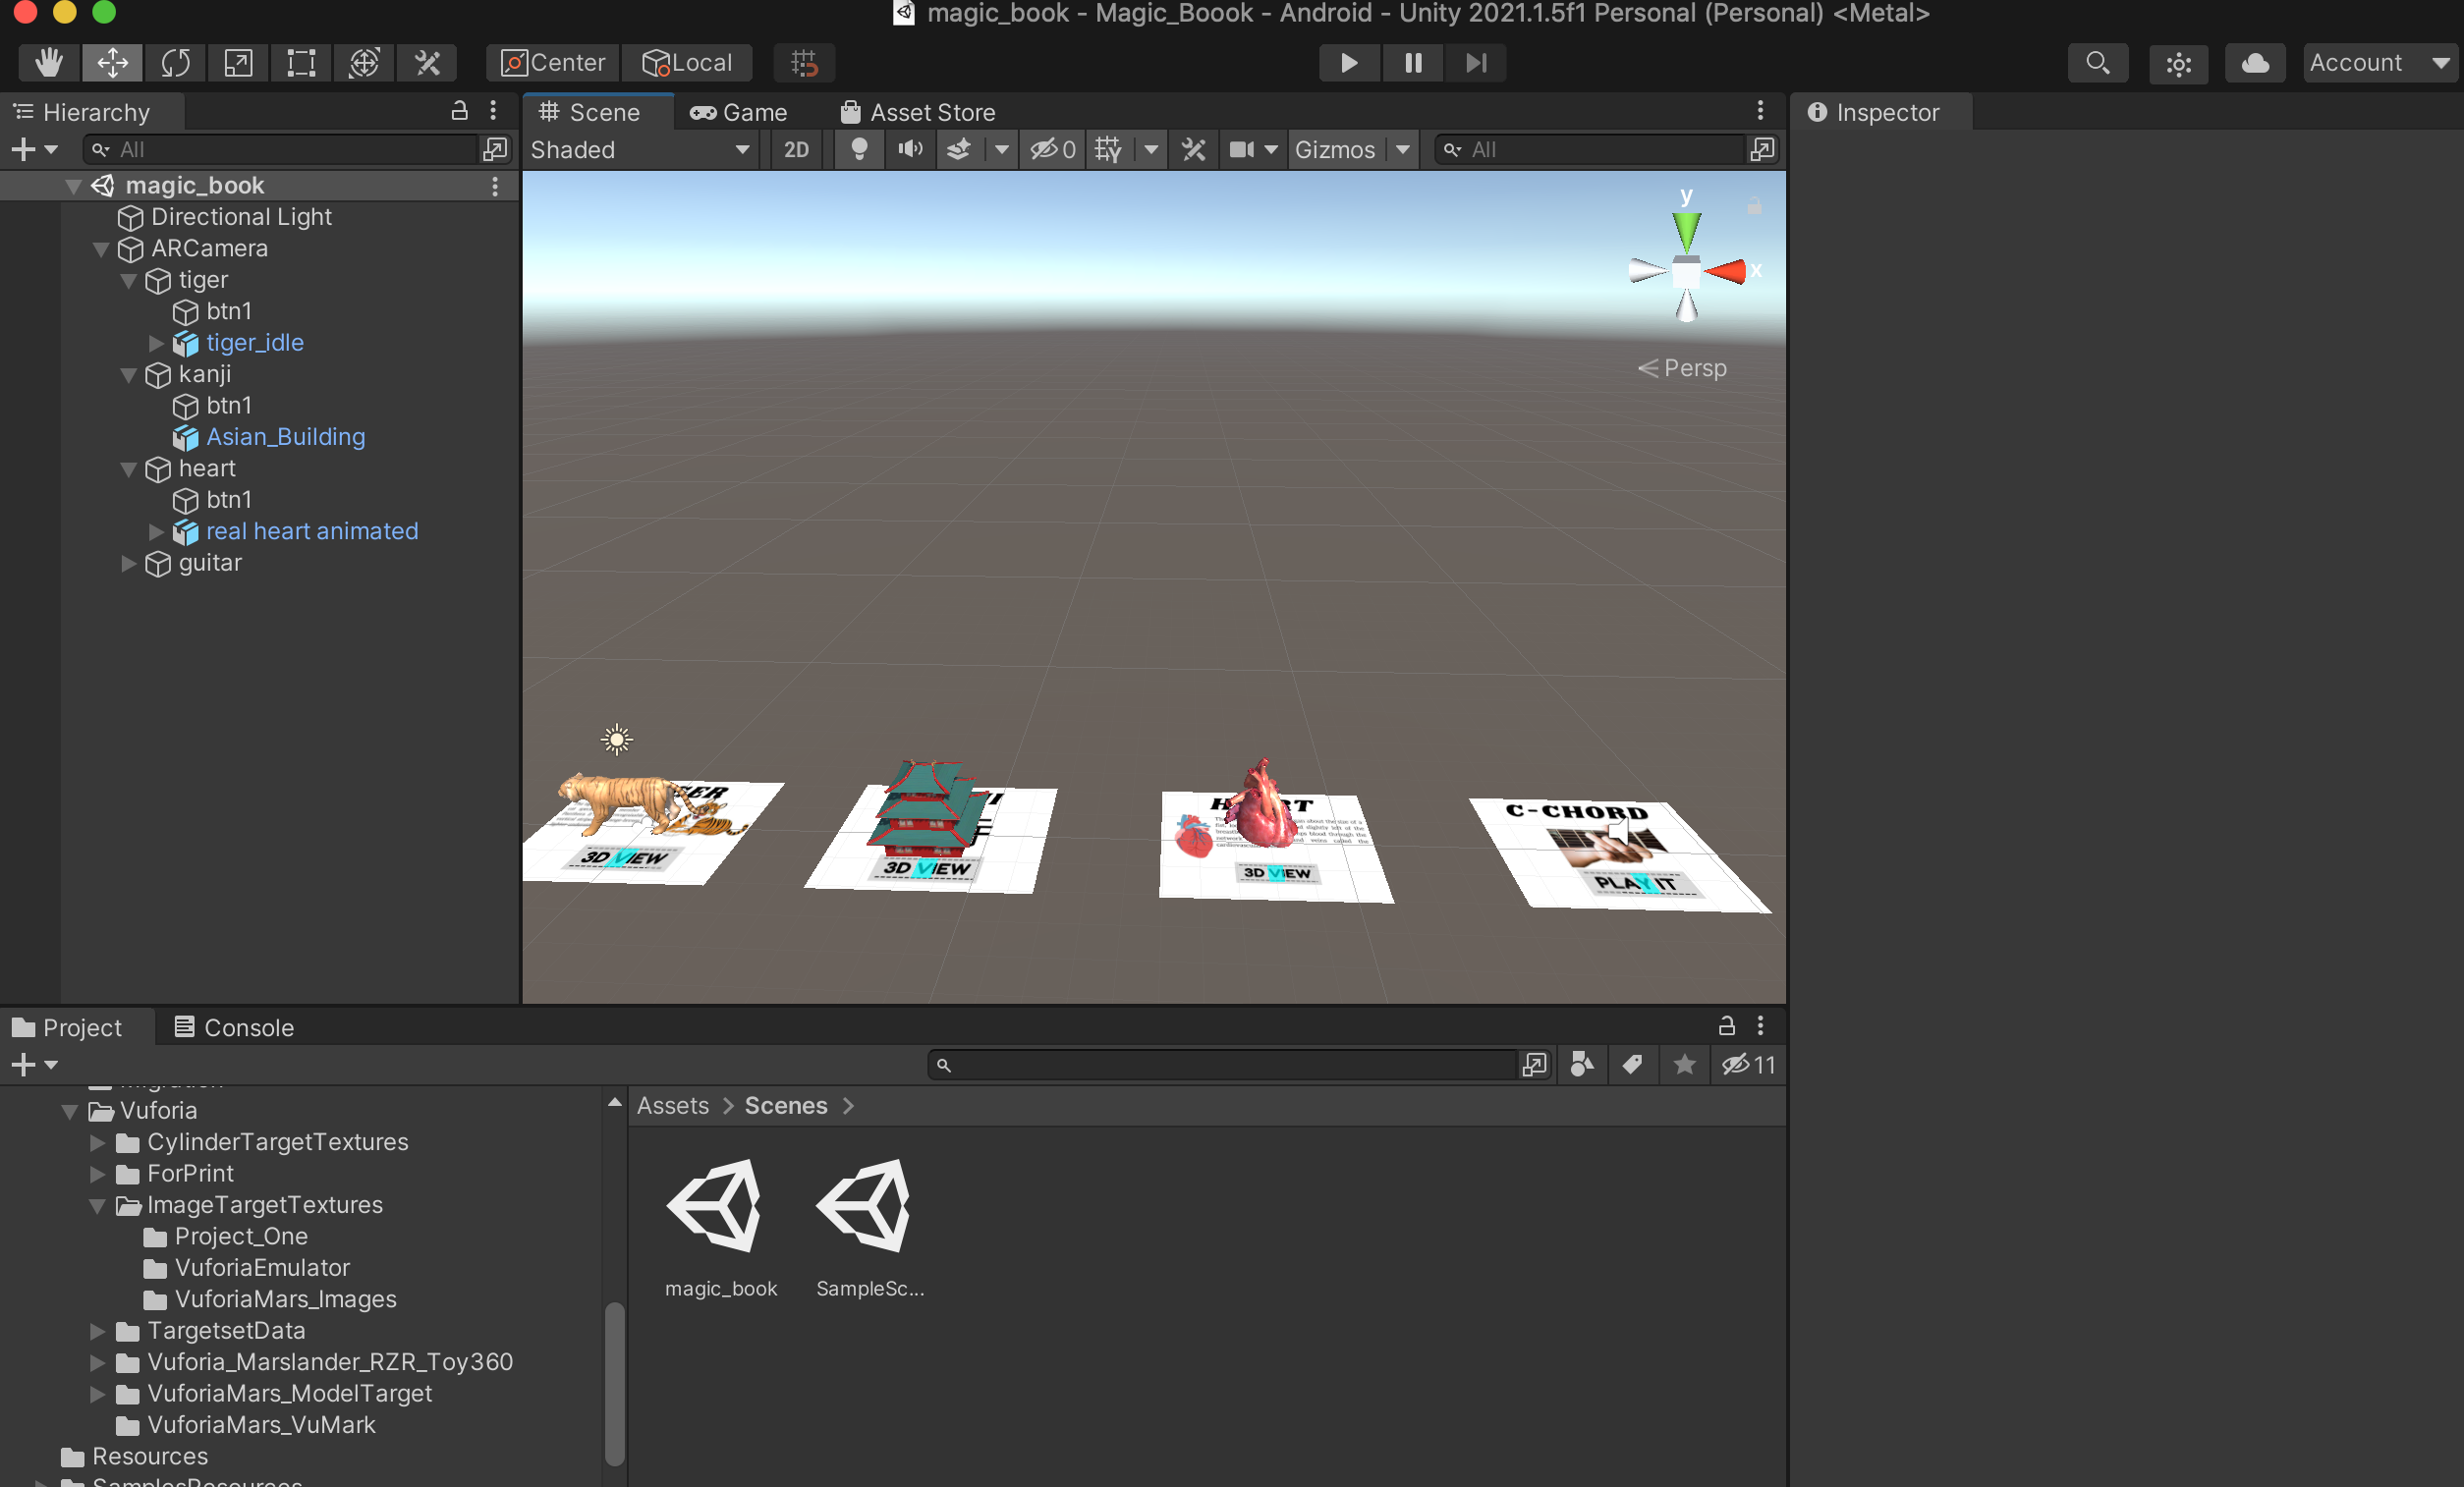Screen dimensions: 2464x1487
Task: Open Unity Collaborate cloud icon
Action: (x=2254, y=63)
